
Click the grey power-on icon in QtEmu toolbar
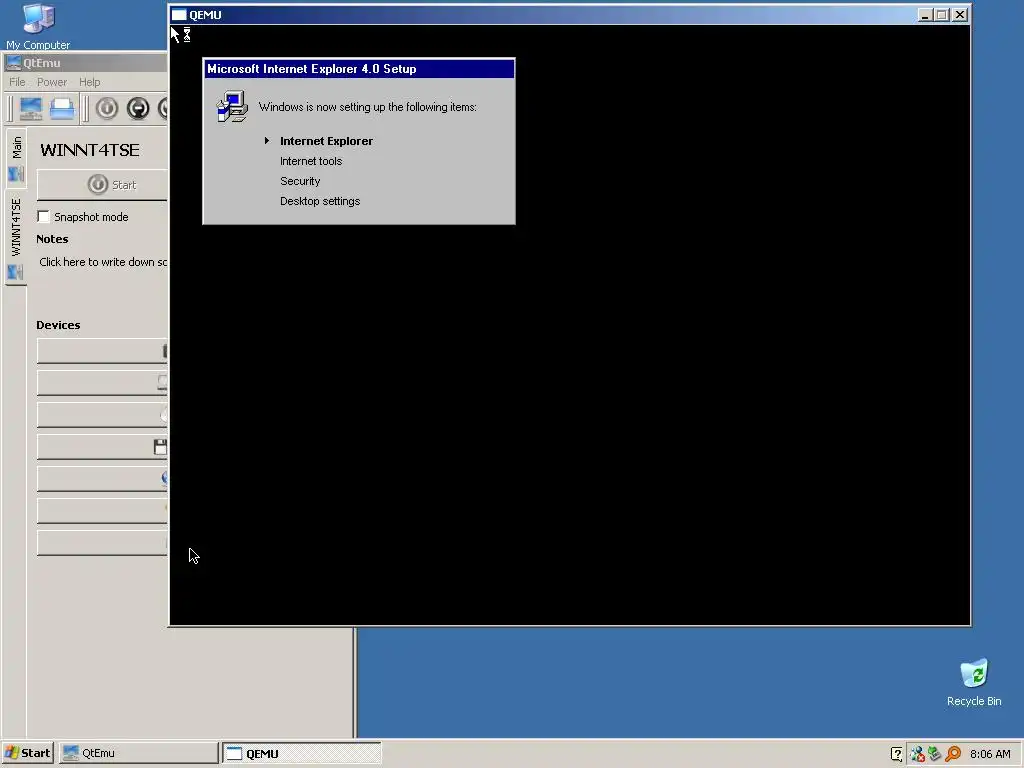[x=106, y=108]
